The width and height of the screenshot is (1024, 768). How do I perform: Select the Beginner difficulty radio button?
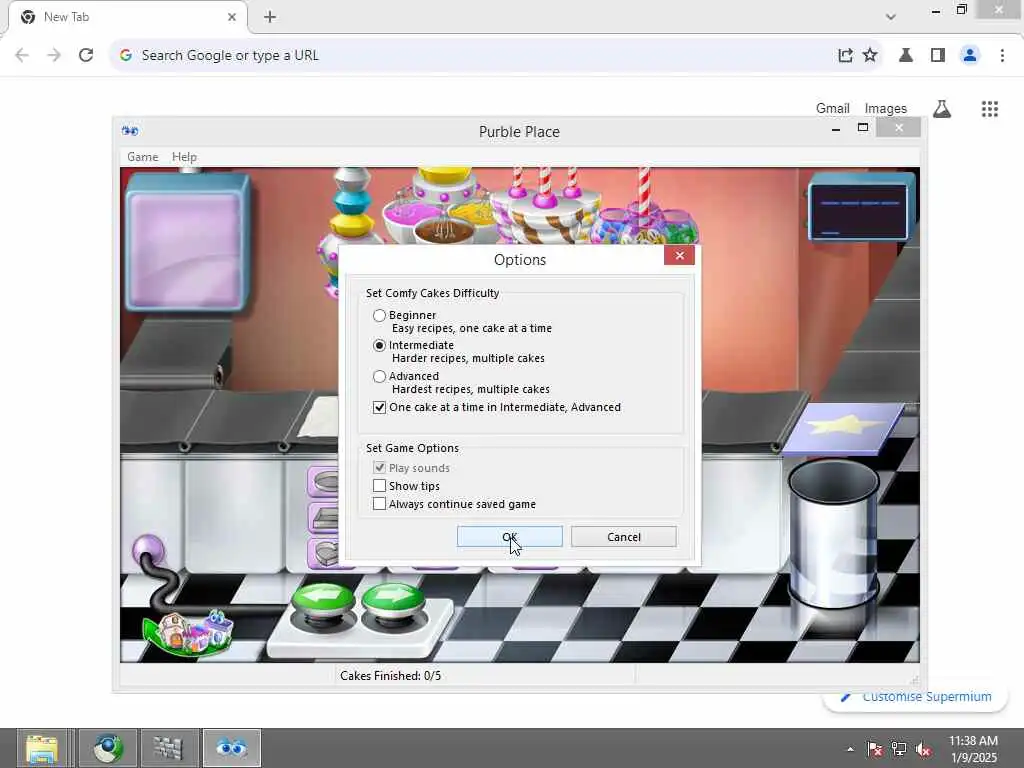[x=379, y=315]
